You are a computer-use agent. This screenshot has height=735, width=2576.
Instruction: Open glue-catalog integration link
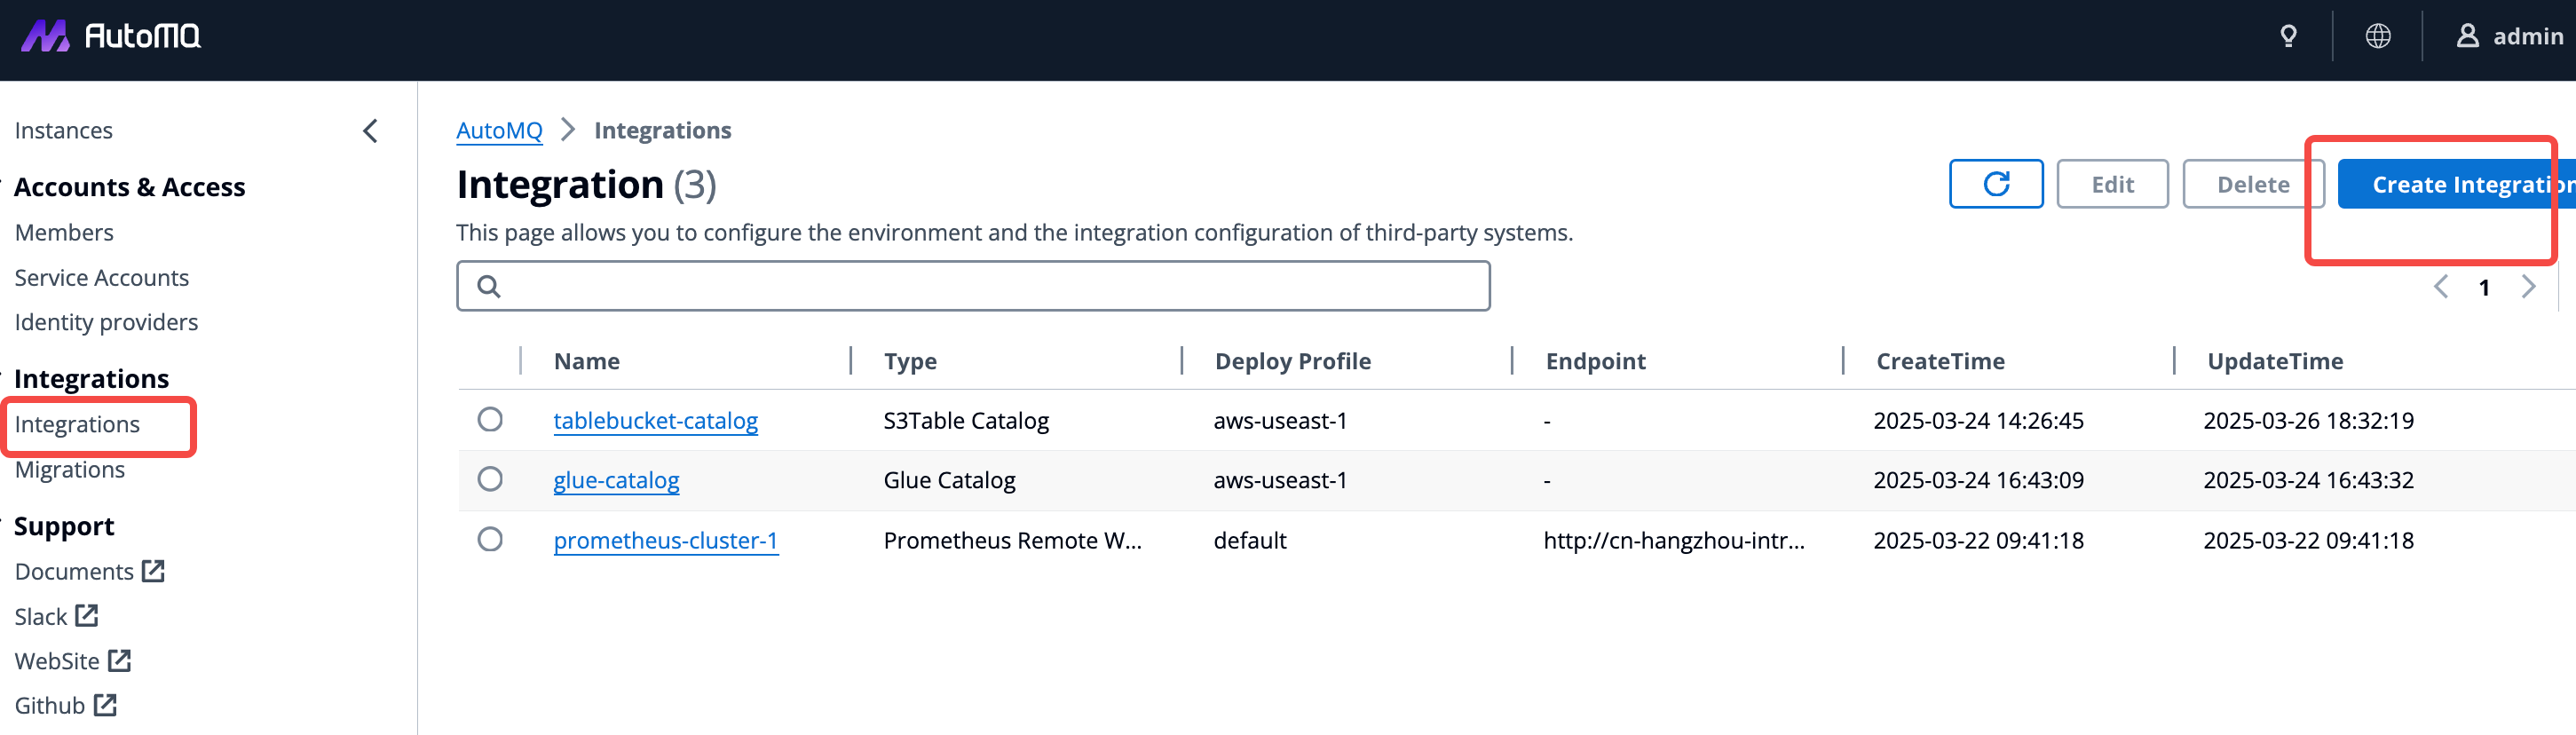point(616,480)
